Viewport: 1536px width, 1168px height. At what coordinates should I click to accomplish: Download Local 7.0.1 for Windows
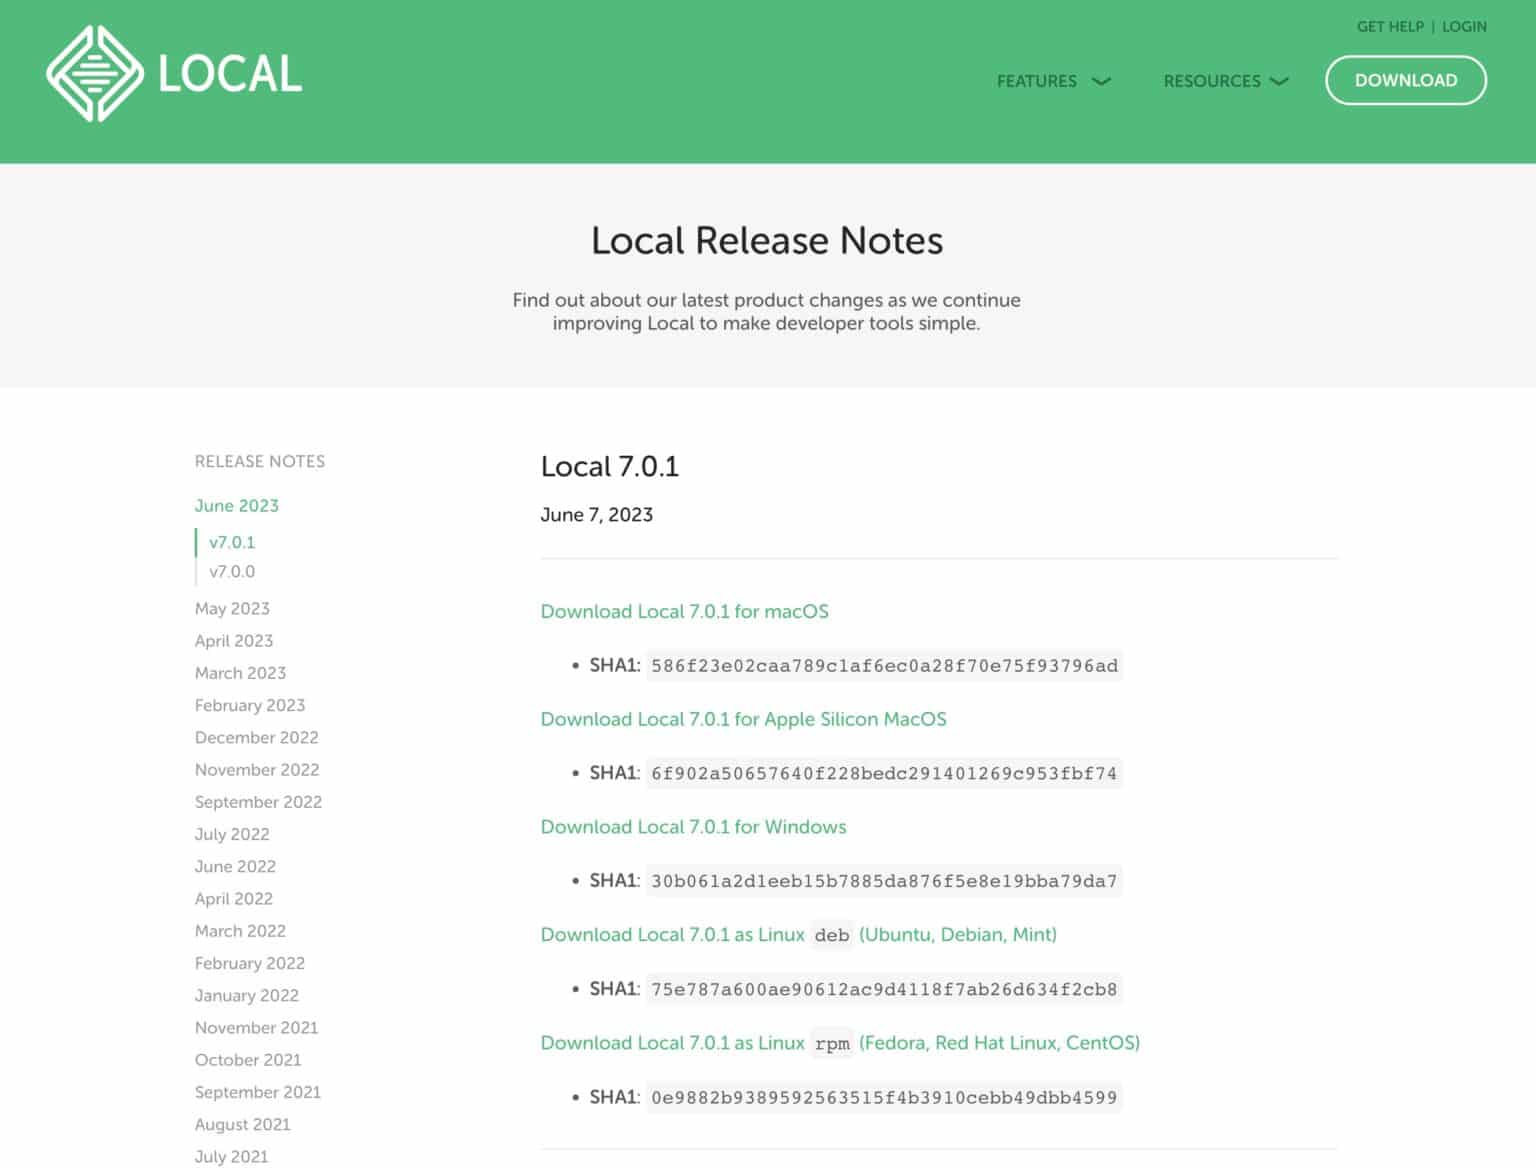pos(693,827)
